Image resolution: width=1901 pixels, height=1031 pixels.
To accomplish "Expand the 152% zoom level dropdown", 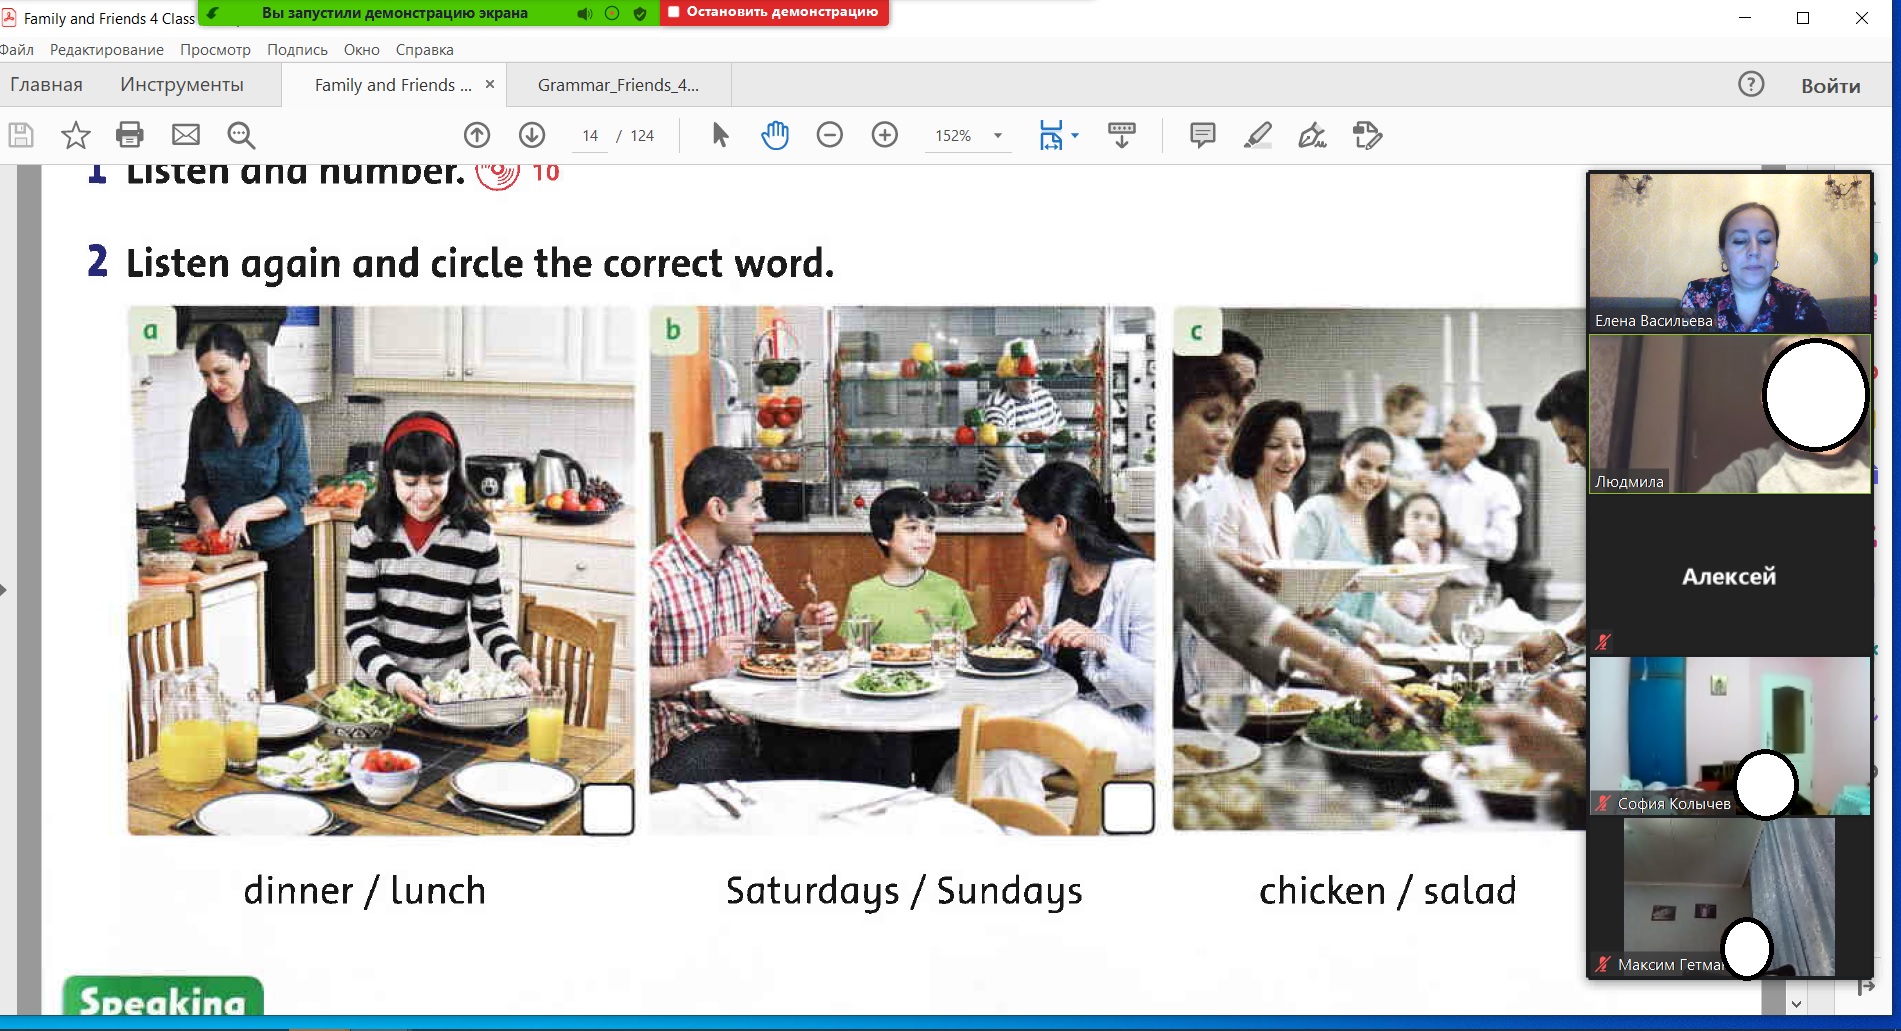I will pyautogui.click(x=998, y=136).
